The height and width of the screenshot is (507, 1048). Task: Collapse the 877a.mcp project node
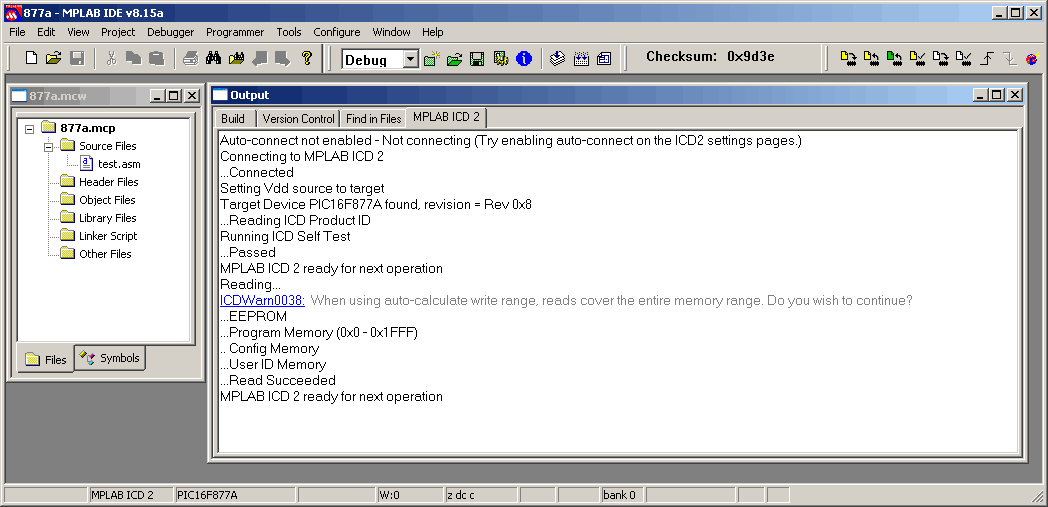29,128
